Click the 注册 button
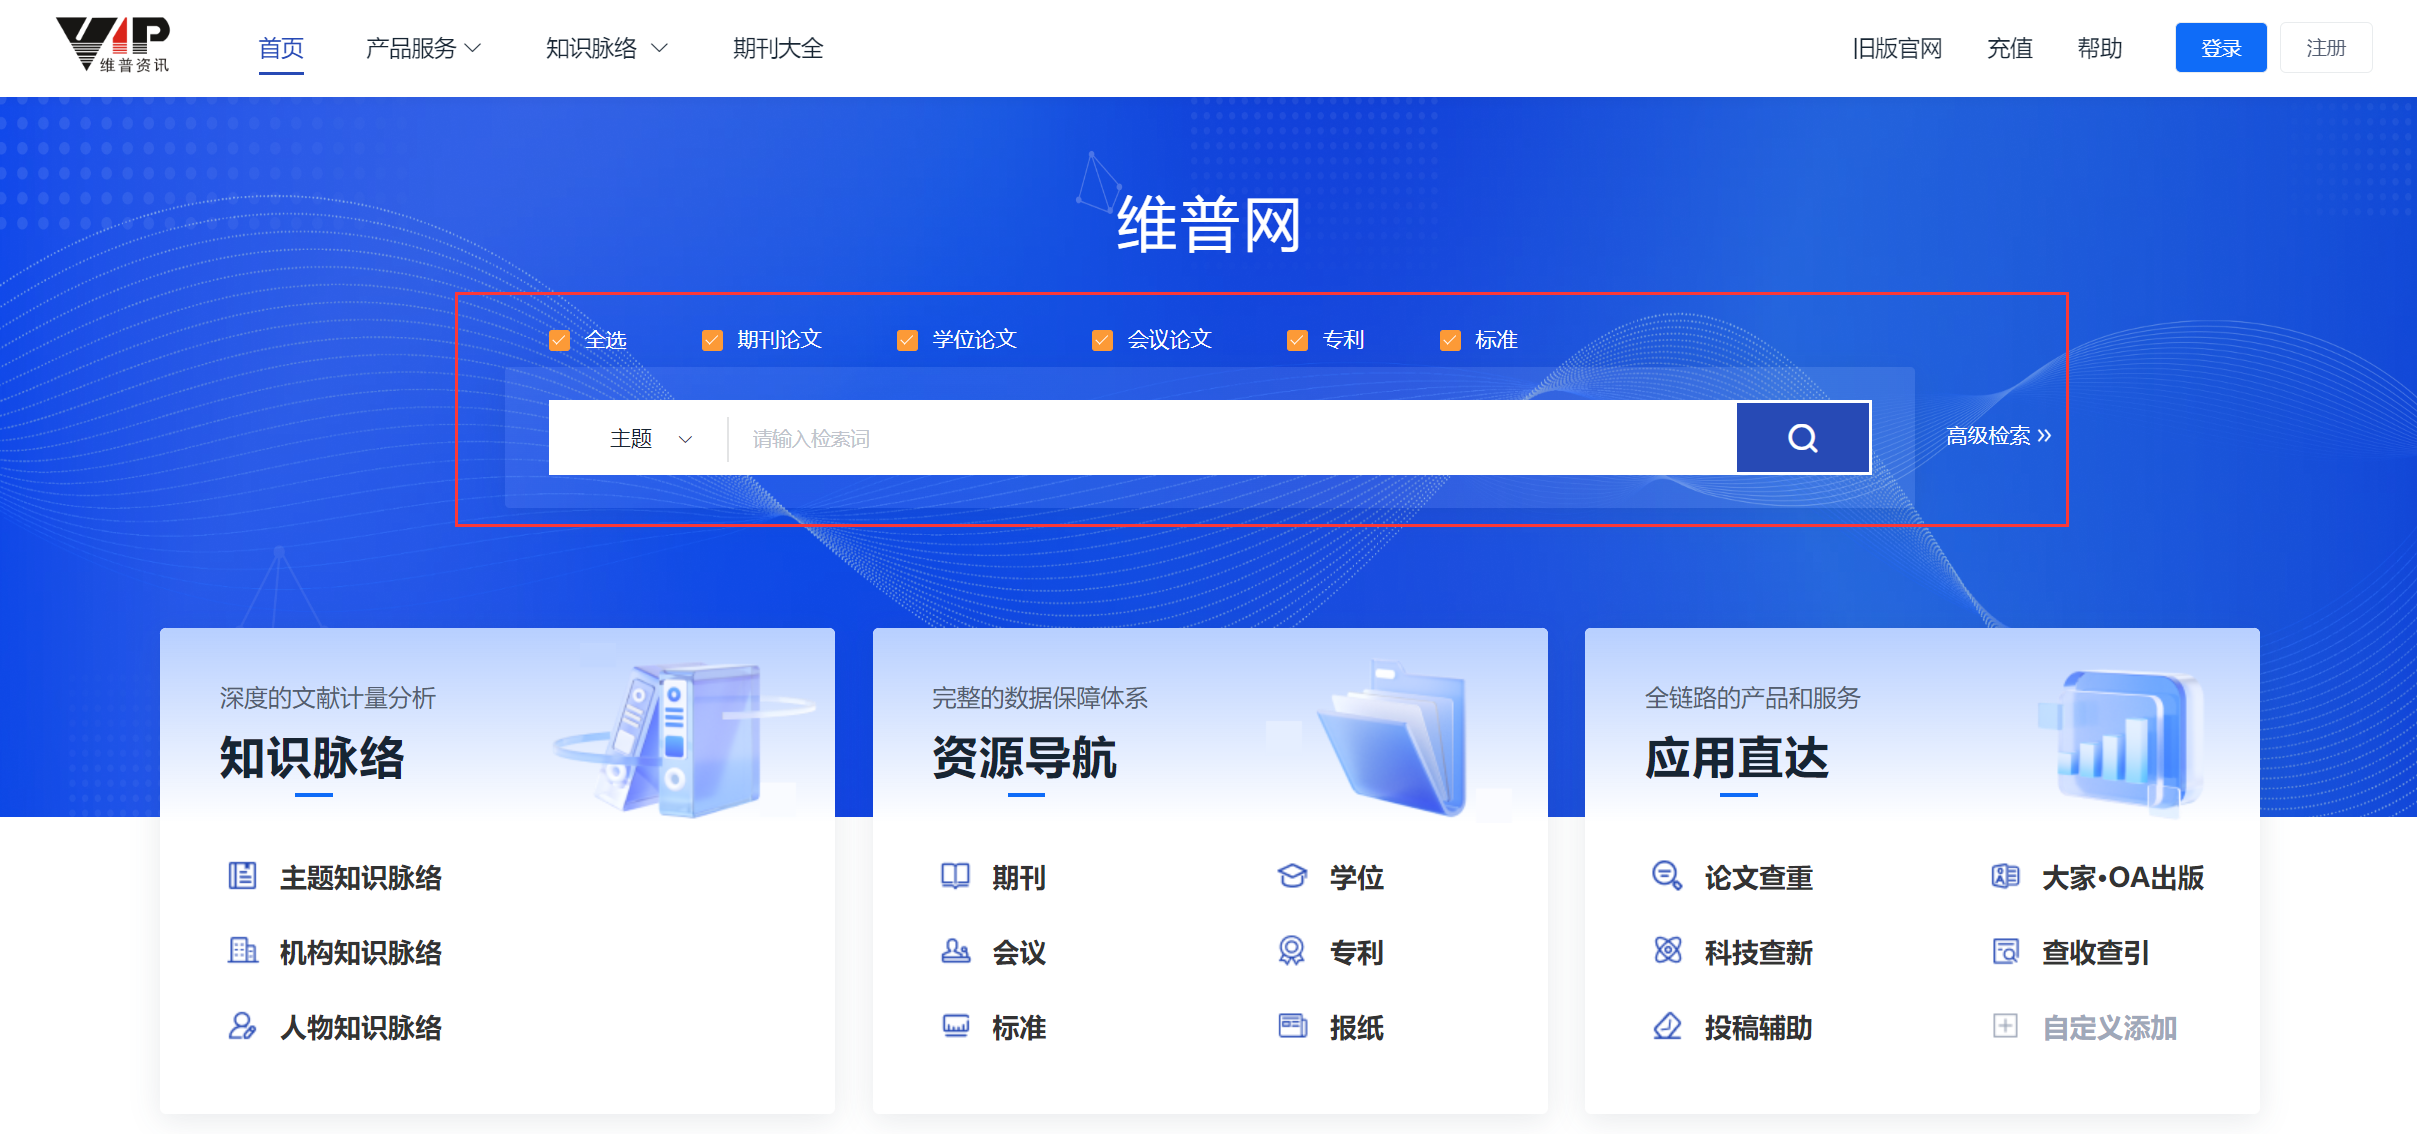 (2326, 47)
